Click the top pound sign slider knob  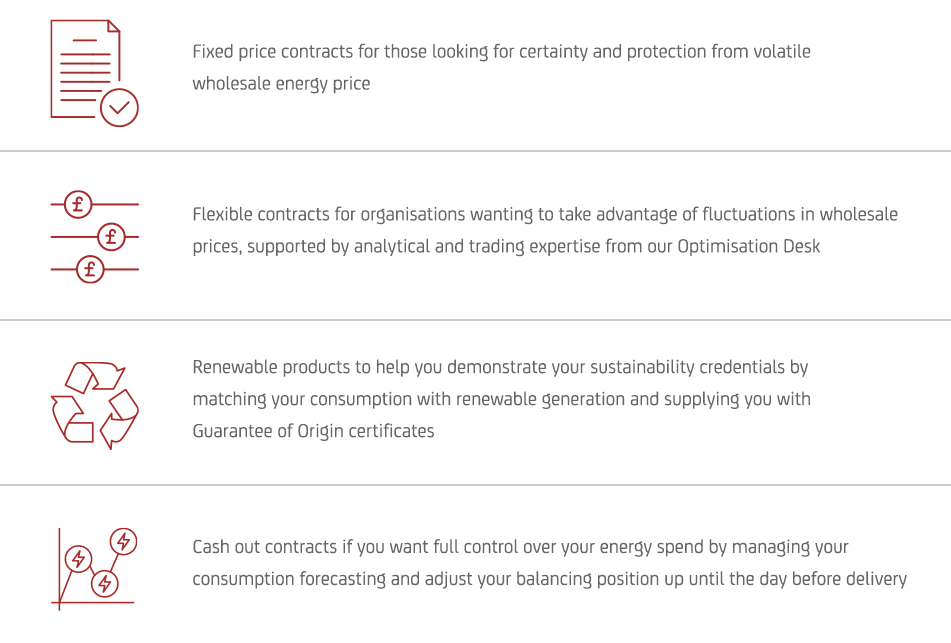(x=78, y=204)
